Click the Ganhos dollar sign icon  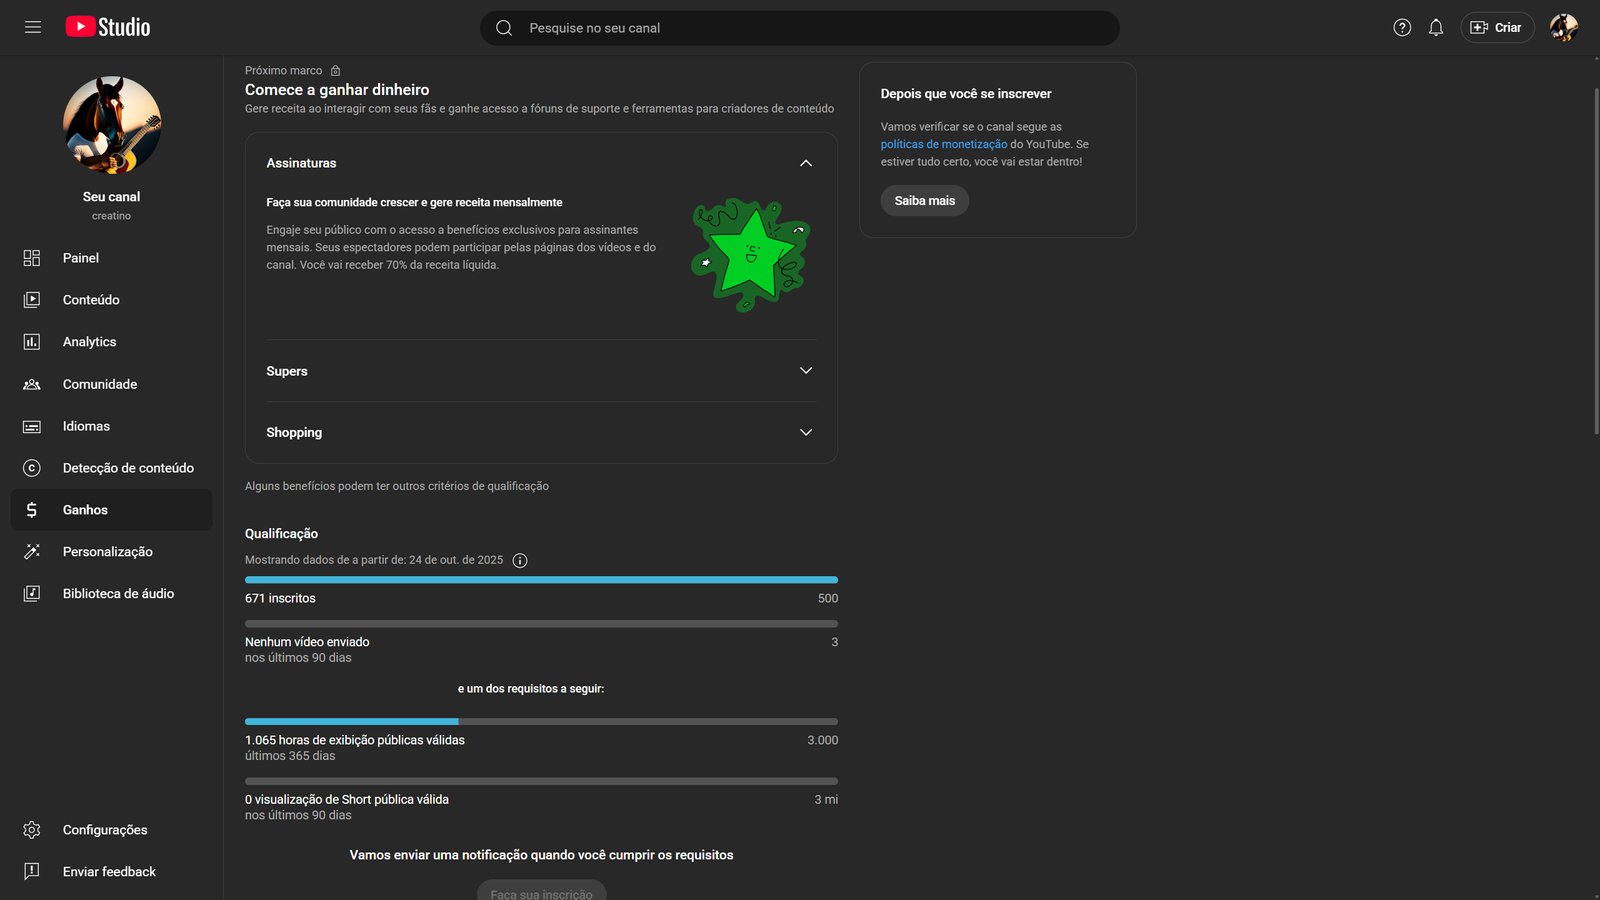(32, 510)
